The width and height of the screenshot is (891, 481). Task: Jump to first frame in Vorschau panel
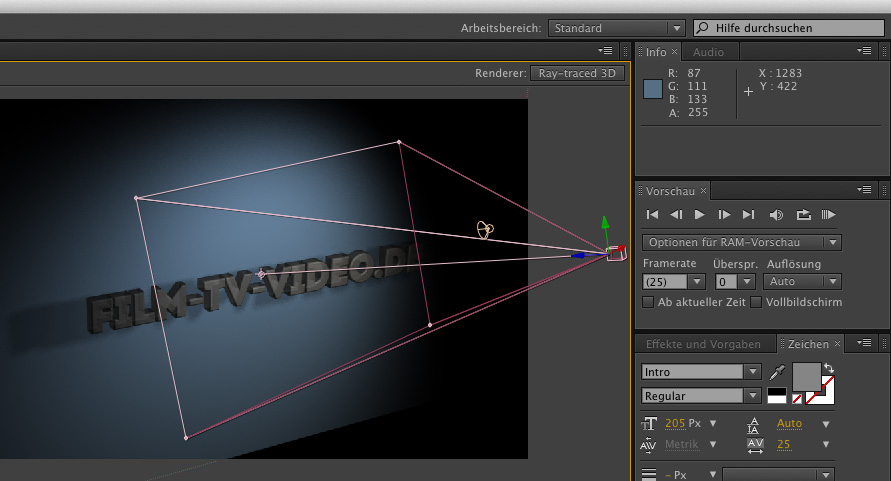coord(652,215)
